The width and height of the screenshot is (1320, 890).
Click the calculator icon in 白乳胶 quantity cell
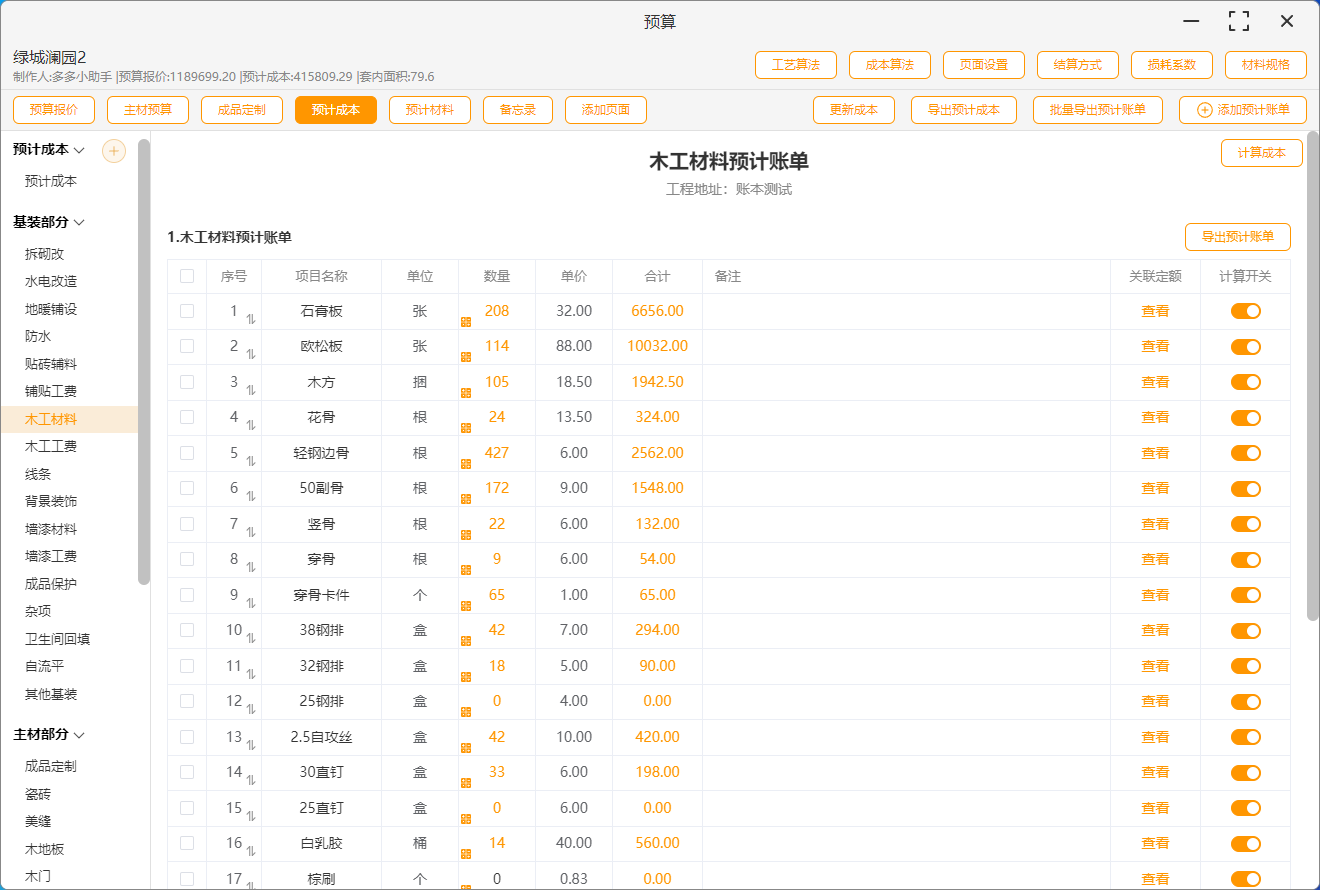click(466, 853)
